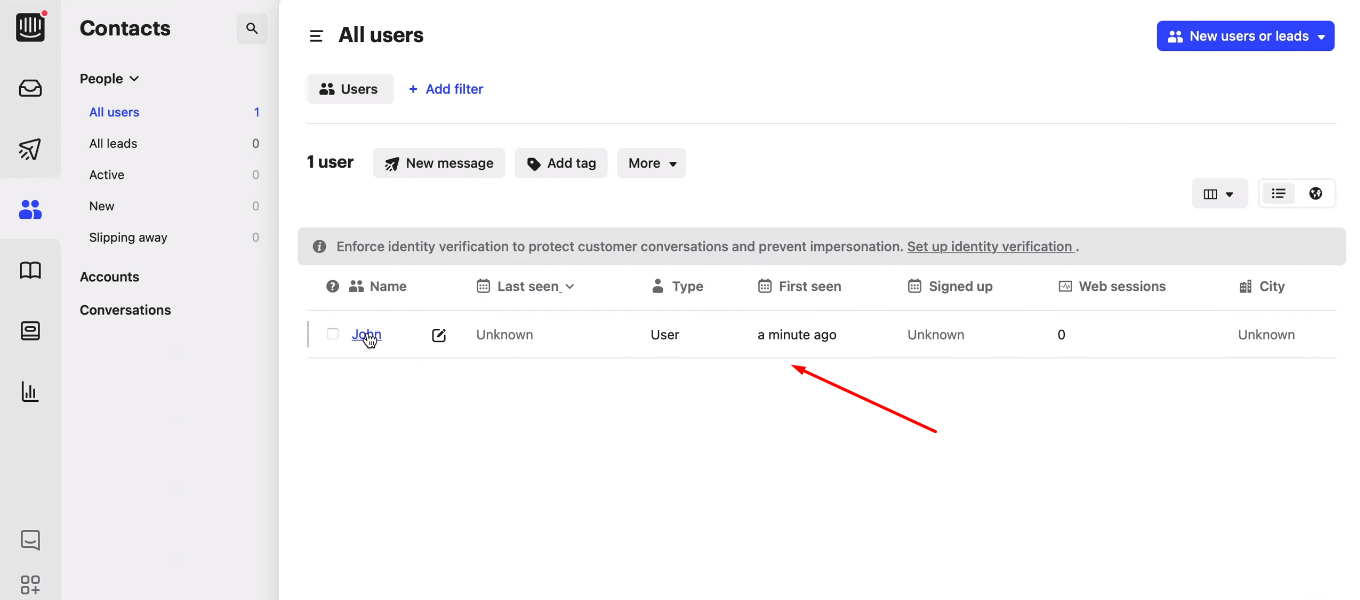Open the integrations grid icon at sidebar bottom
Viewport: 1360px width, 600px height.
(x=30, y=583)
